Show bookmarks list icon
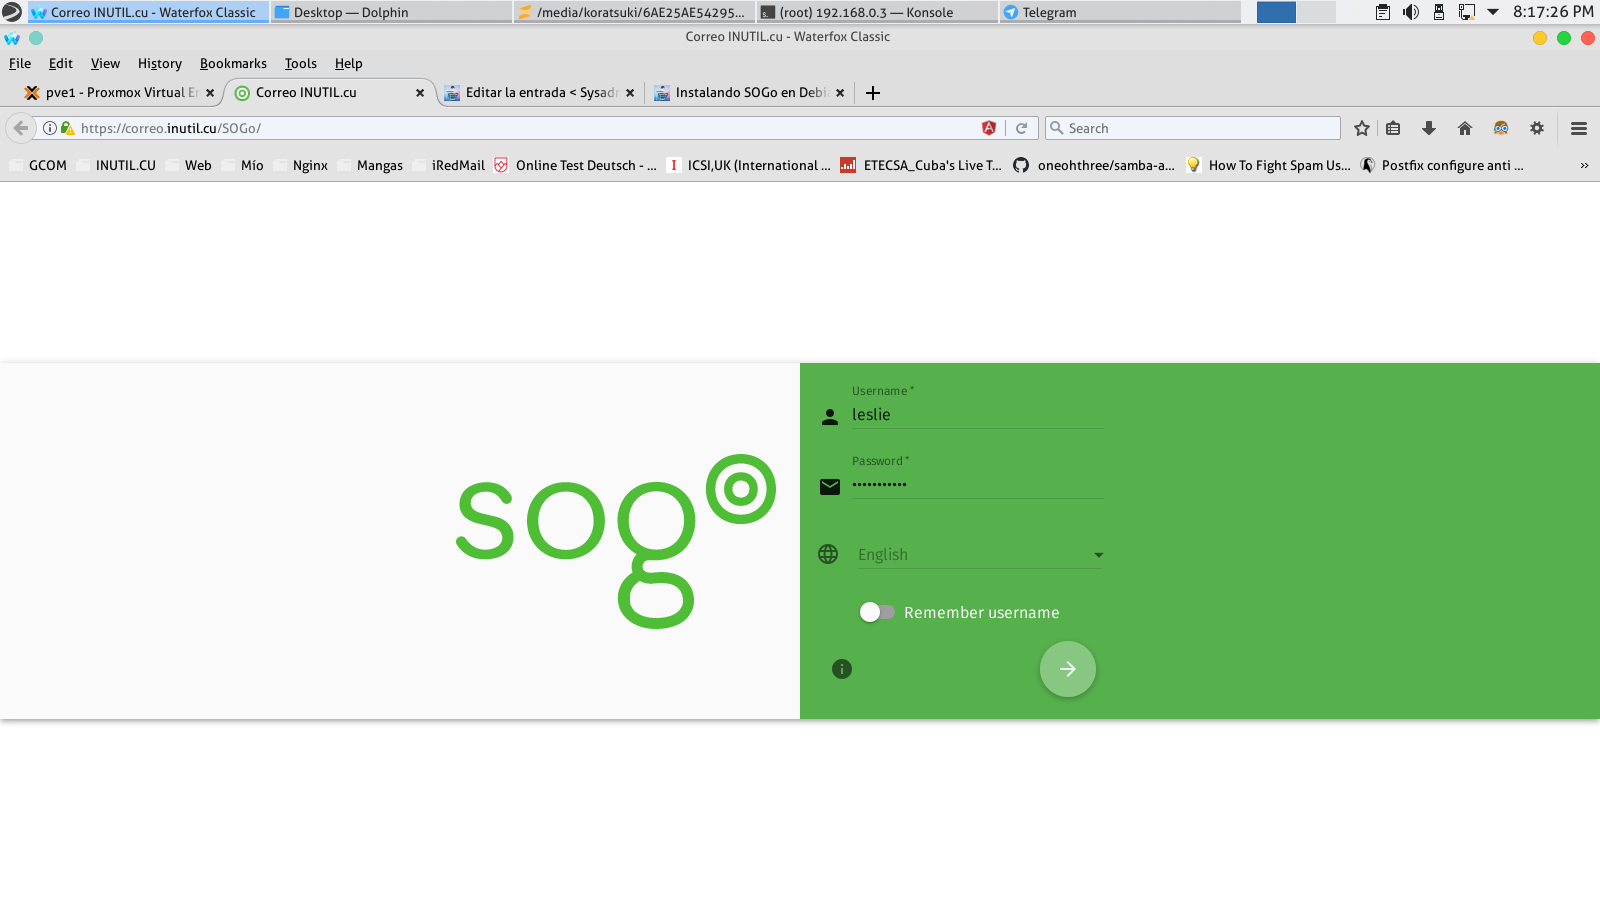1600x900 pixels. click(x=1393, y=128)
